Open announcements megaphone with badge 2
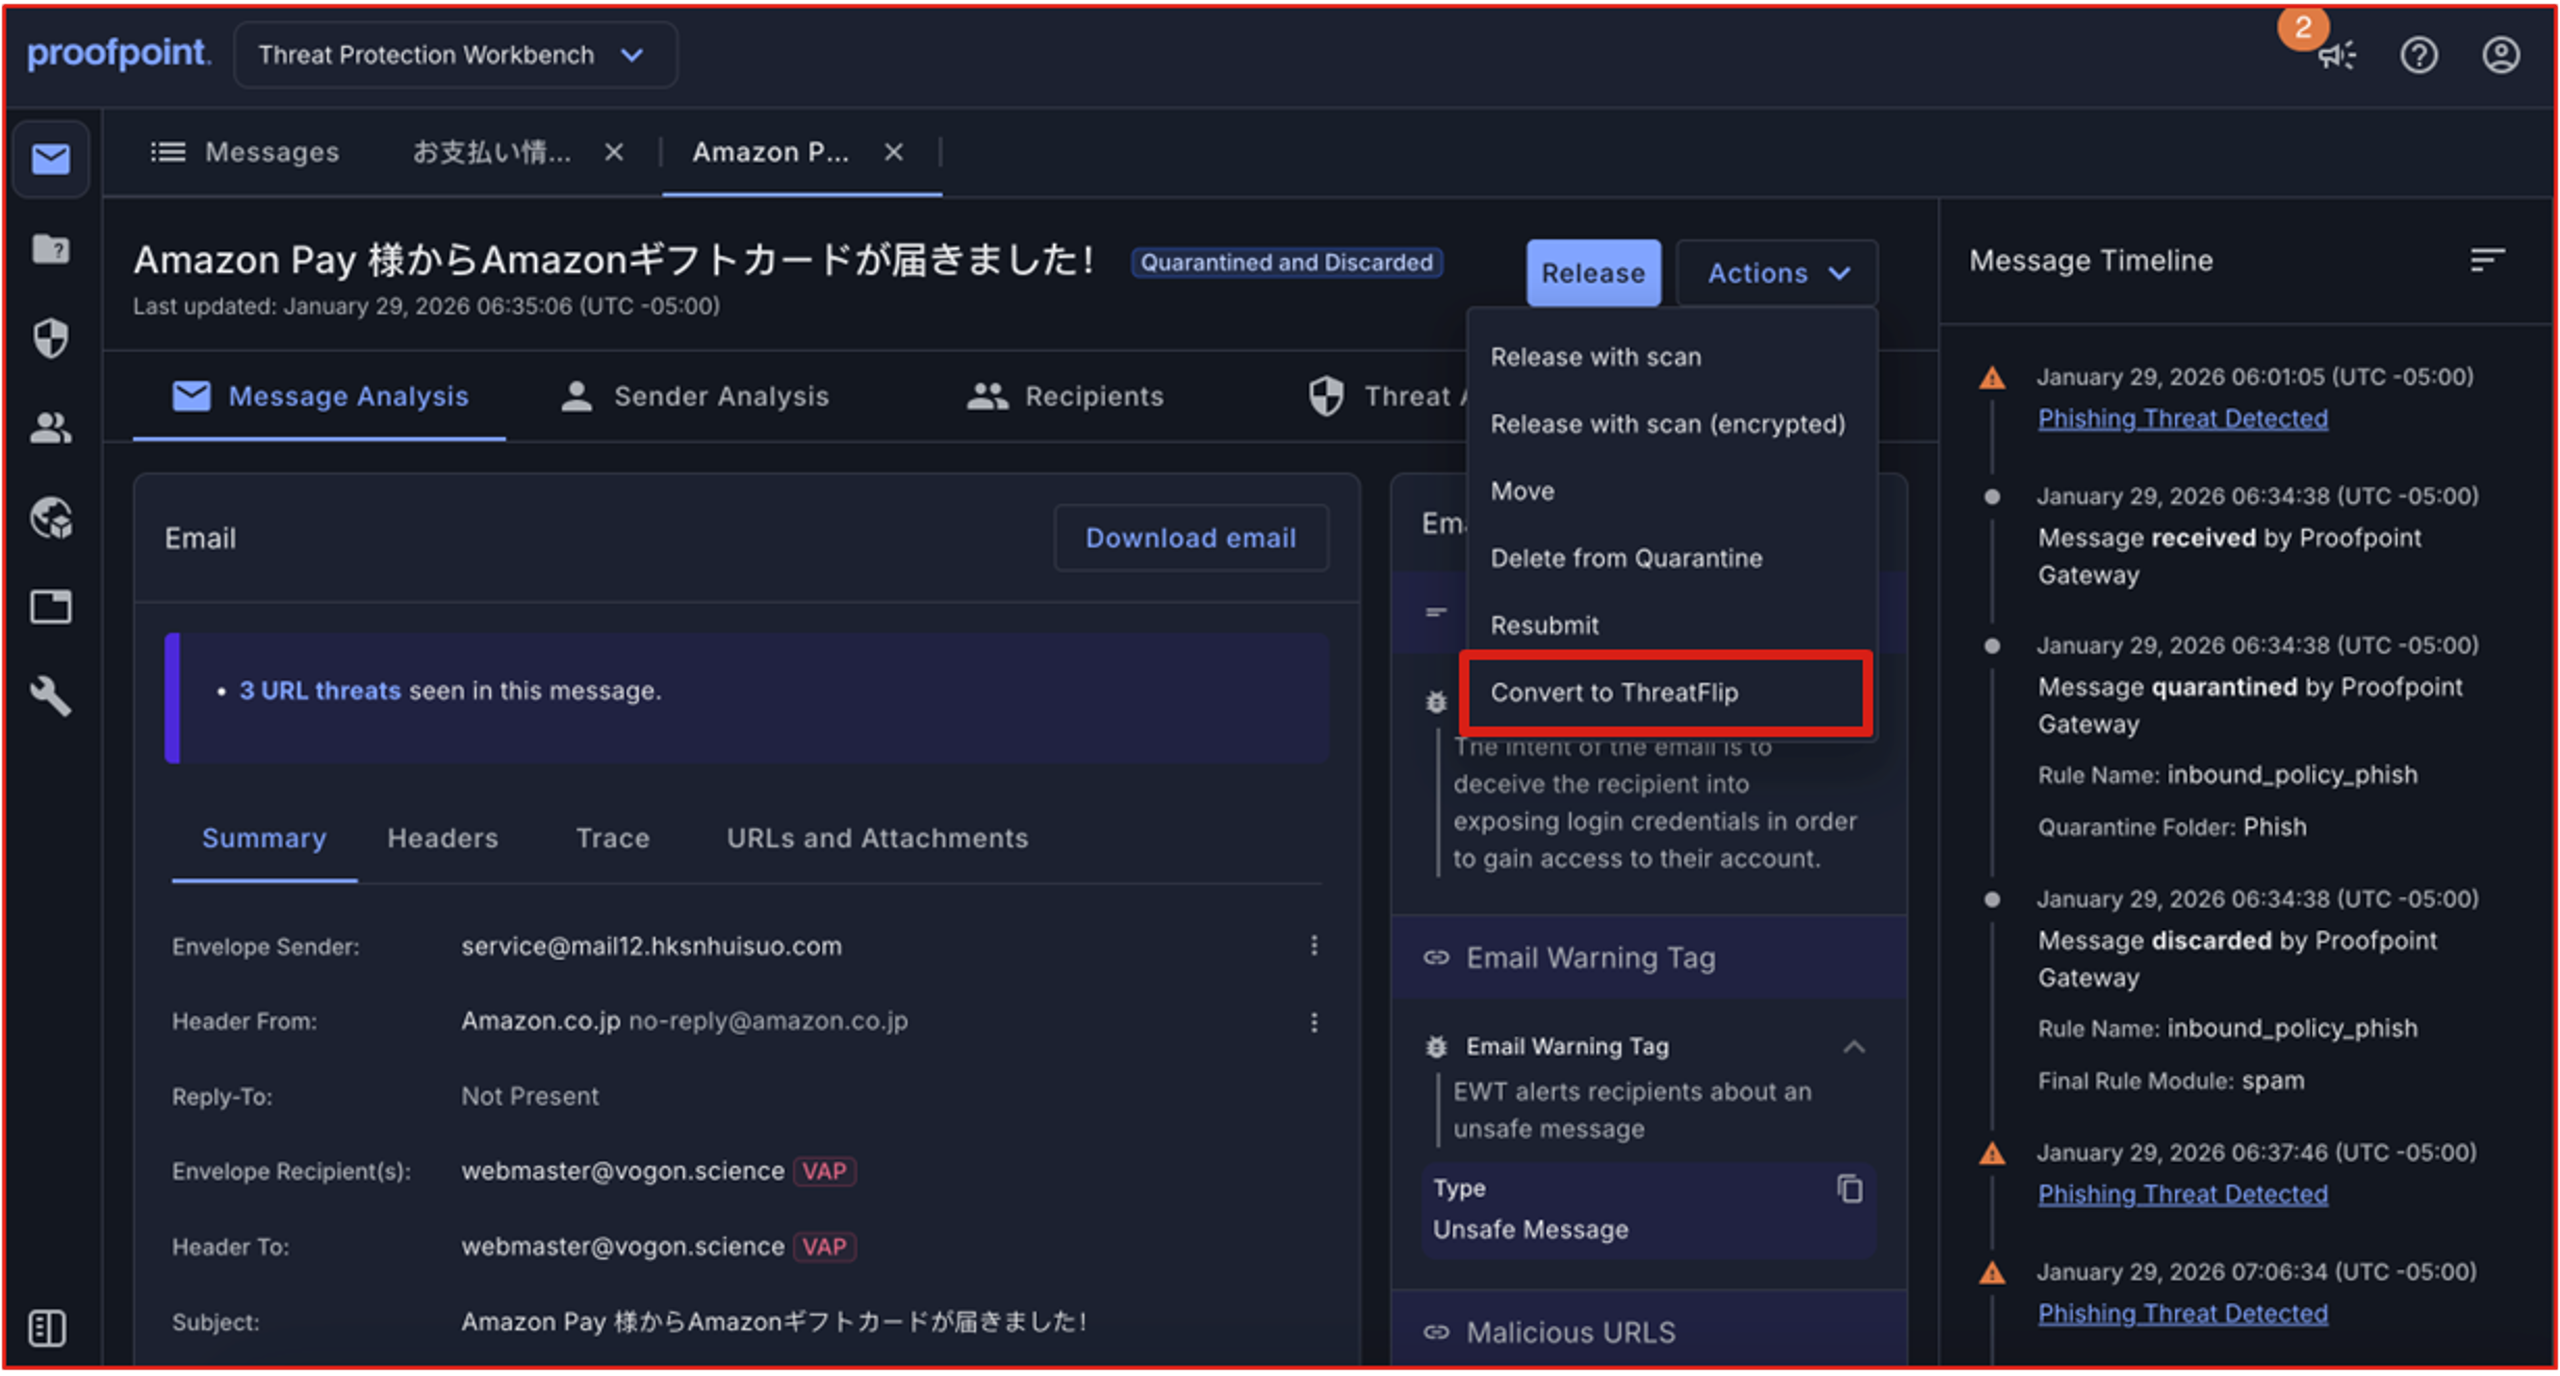Screen dimensions: 2560x1376 [x=2336, y=54]
